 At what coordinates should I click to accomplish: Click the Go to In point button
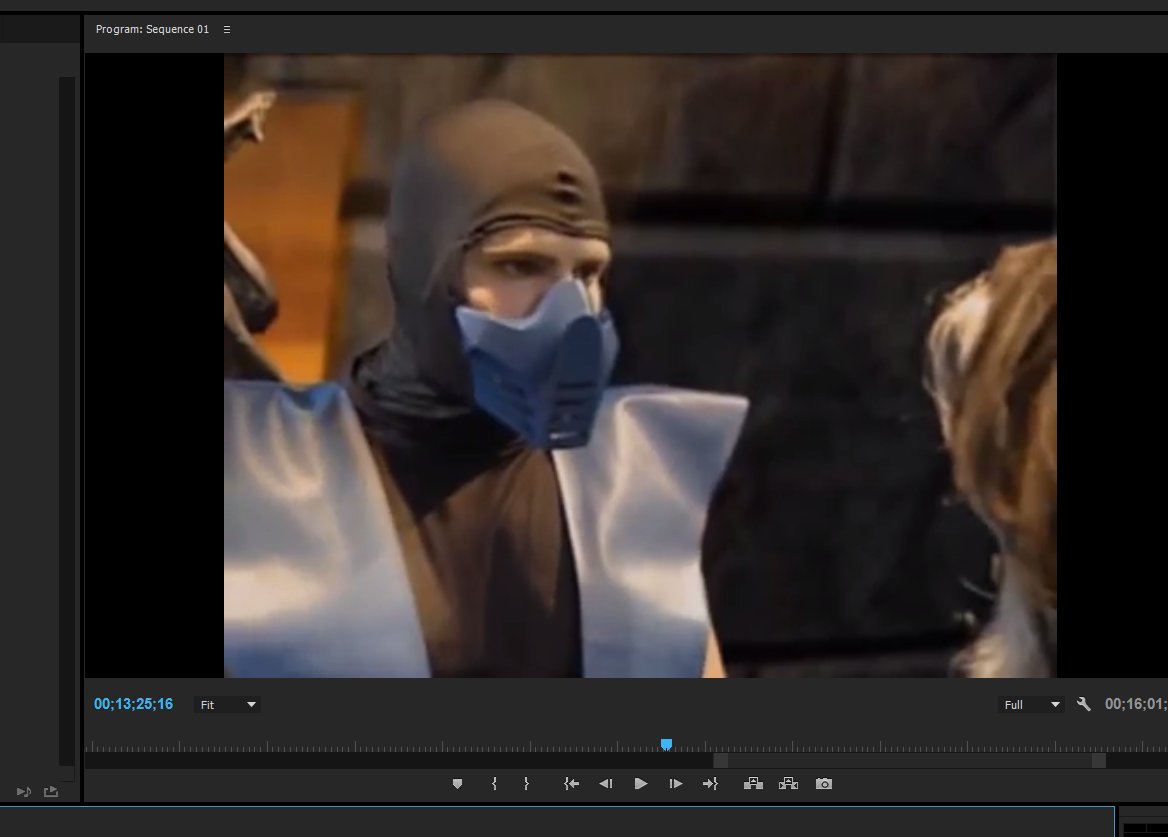[x=571, y=783]
